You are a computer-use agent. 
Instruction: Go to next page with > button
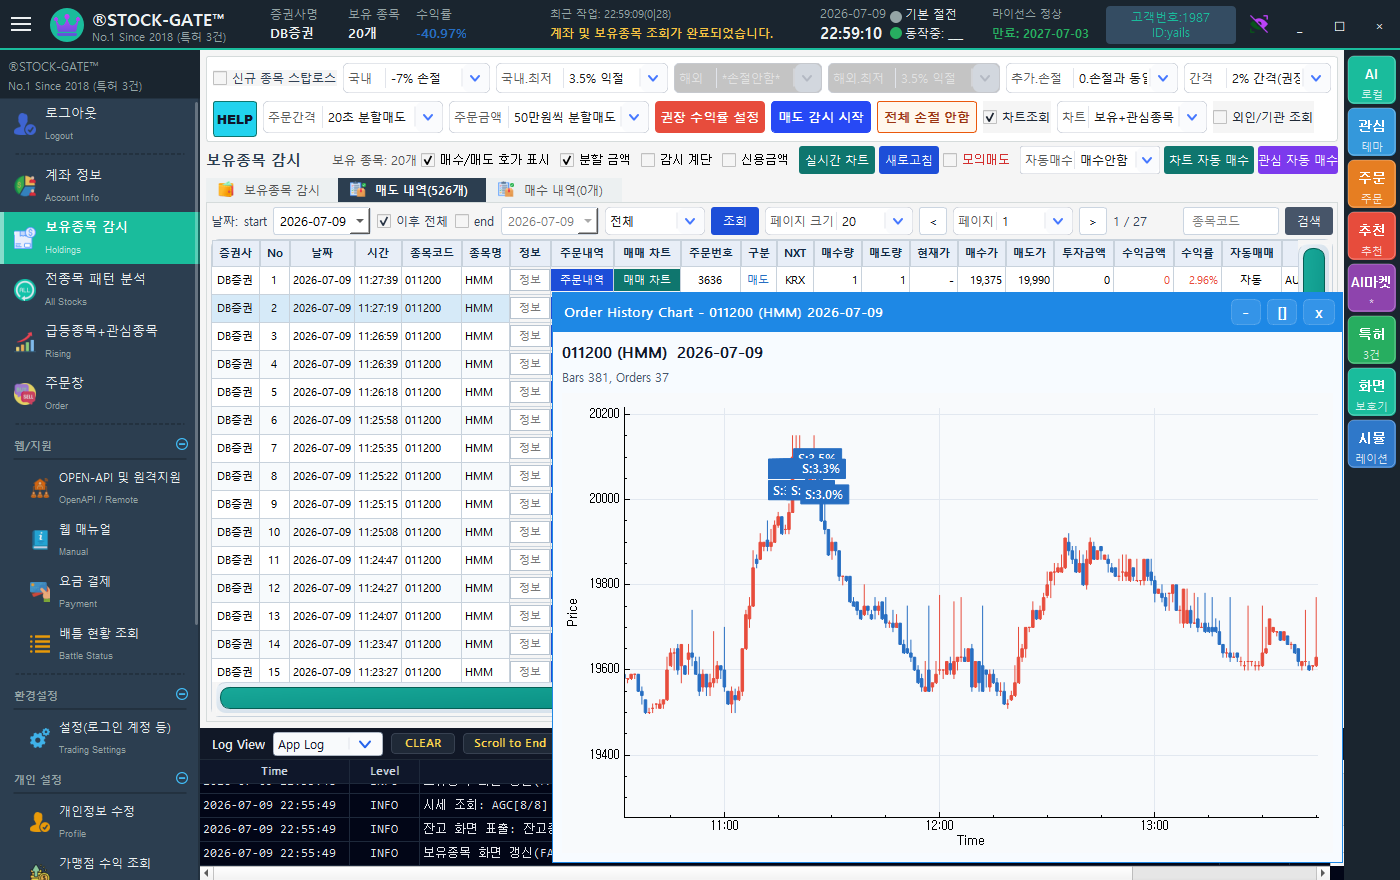1092,221
